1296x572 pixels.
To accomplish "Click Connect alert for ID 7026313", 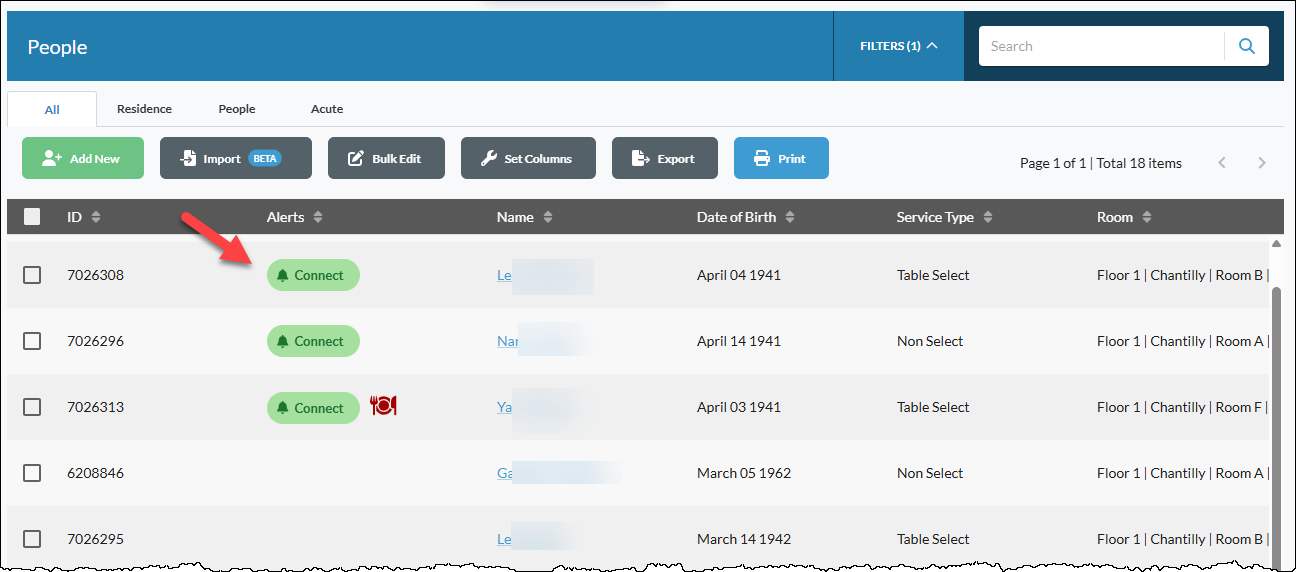I will tap(313, 408).
